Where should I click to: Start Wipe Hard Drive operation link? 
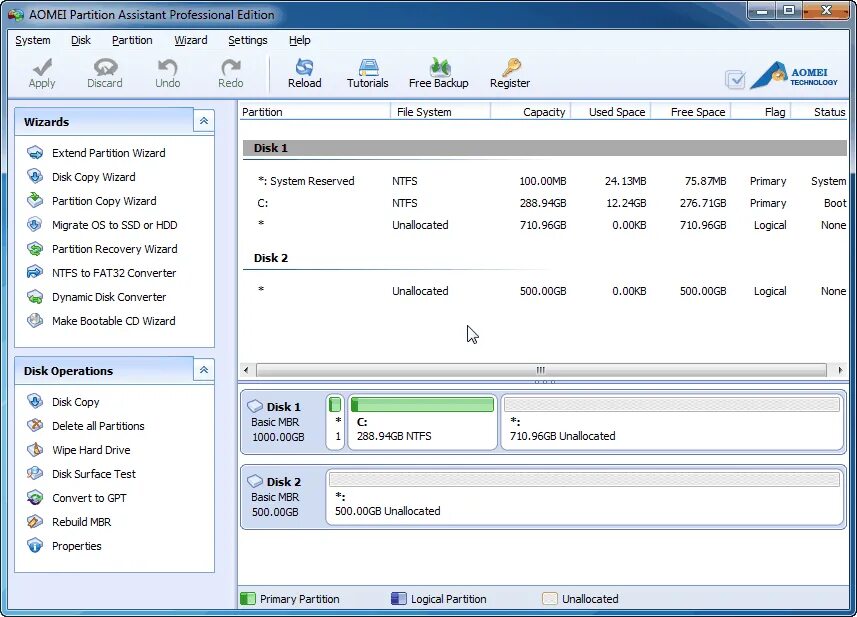pos(91,450)
